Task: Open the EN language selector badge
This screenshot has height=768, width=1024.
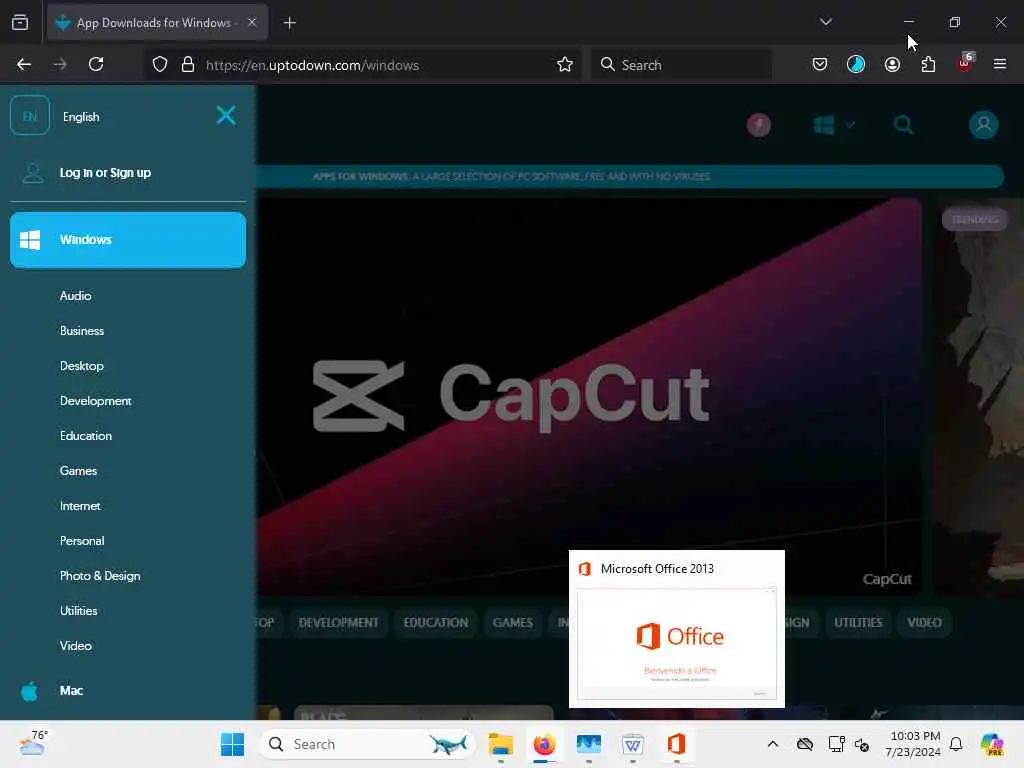Action: coord(30,116)
